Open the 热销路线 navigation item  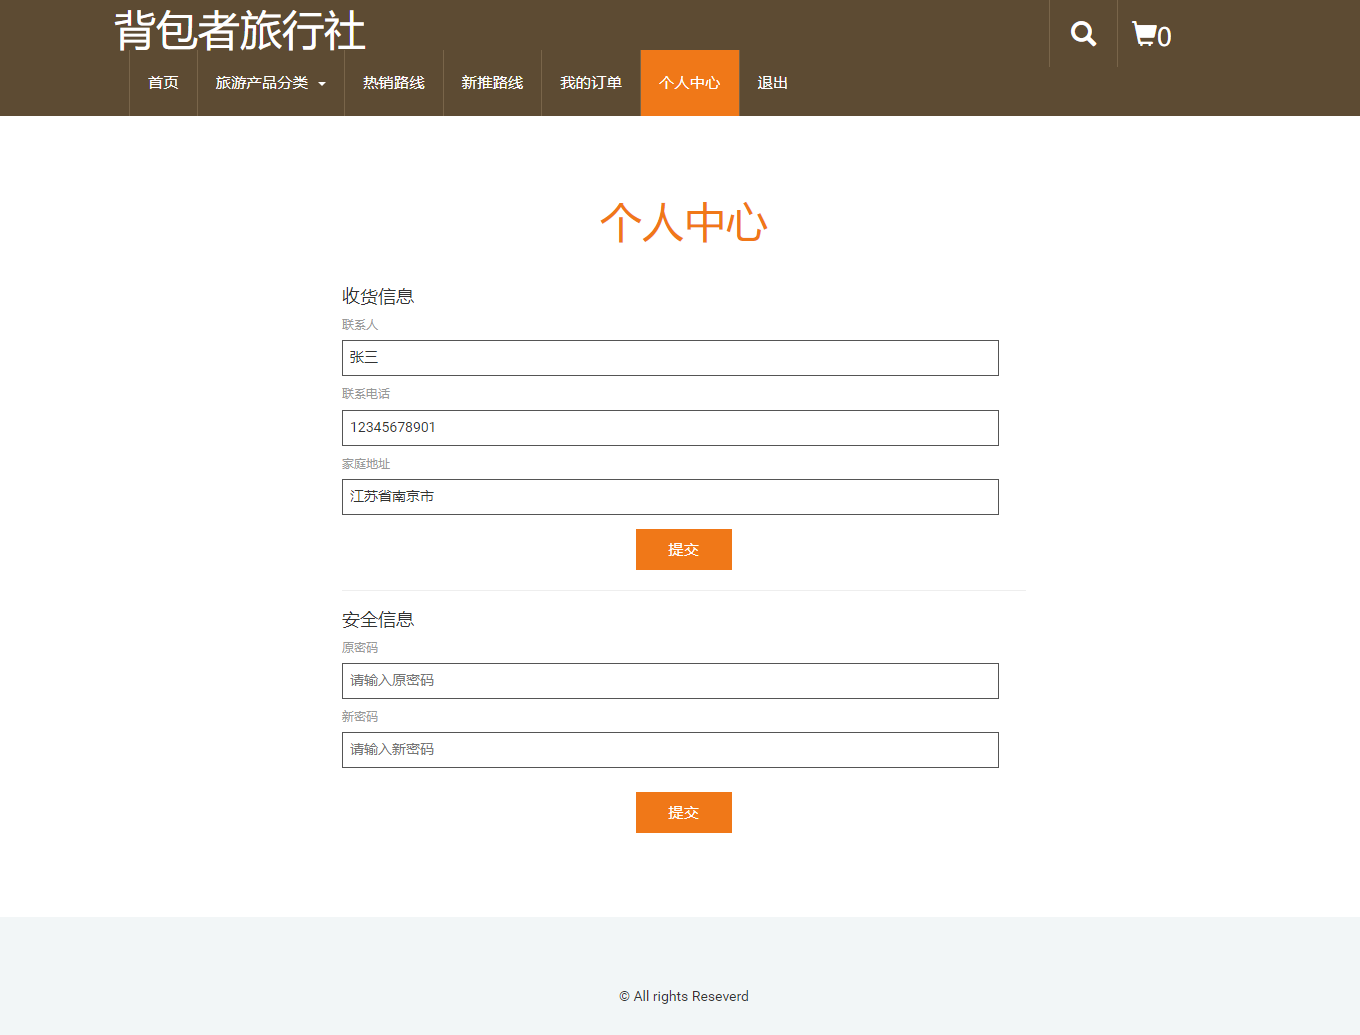(393, 83)
